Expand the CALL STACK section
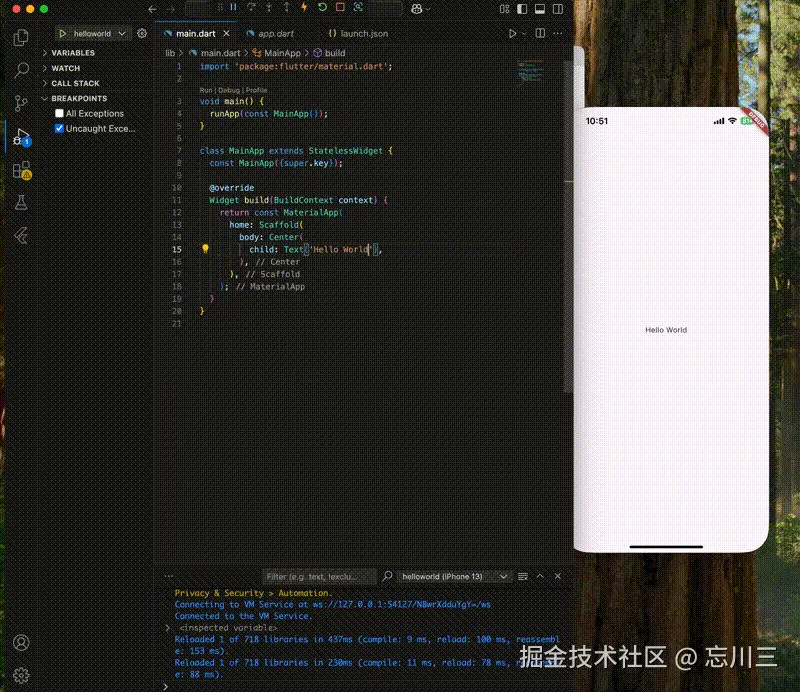 click(75, 83)
